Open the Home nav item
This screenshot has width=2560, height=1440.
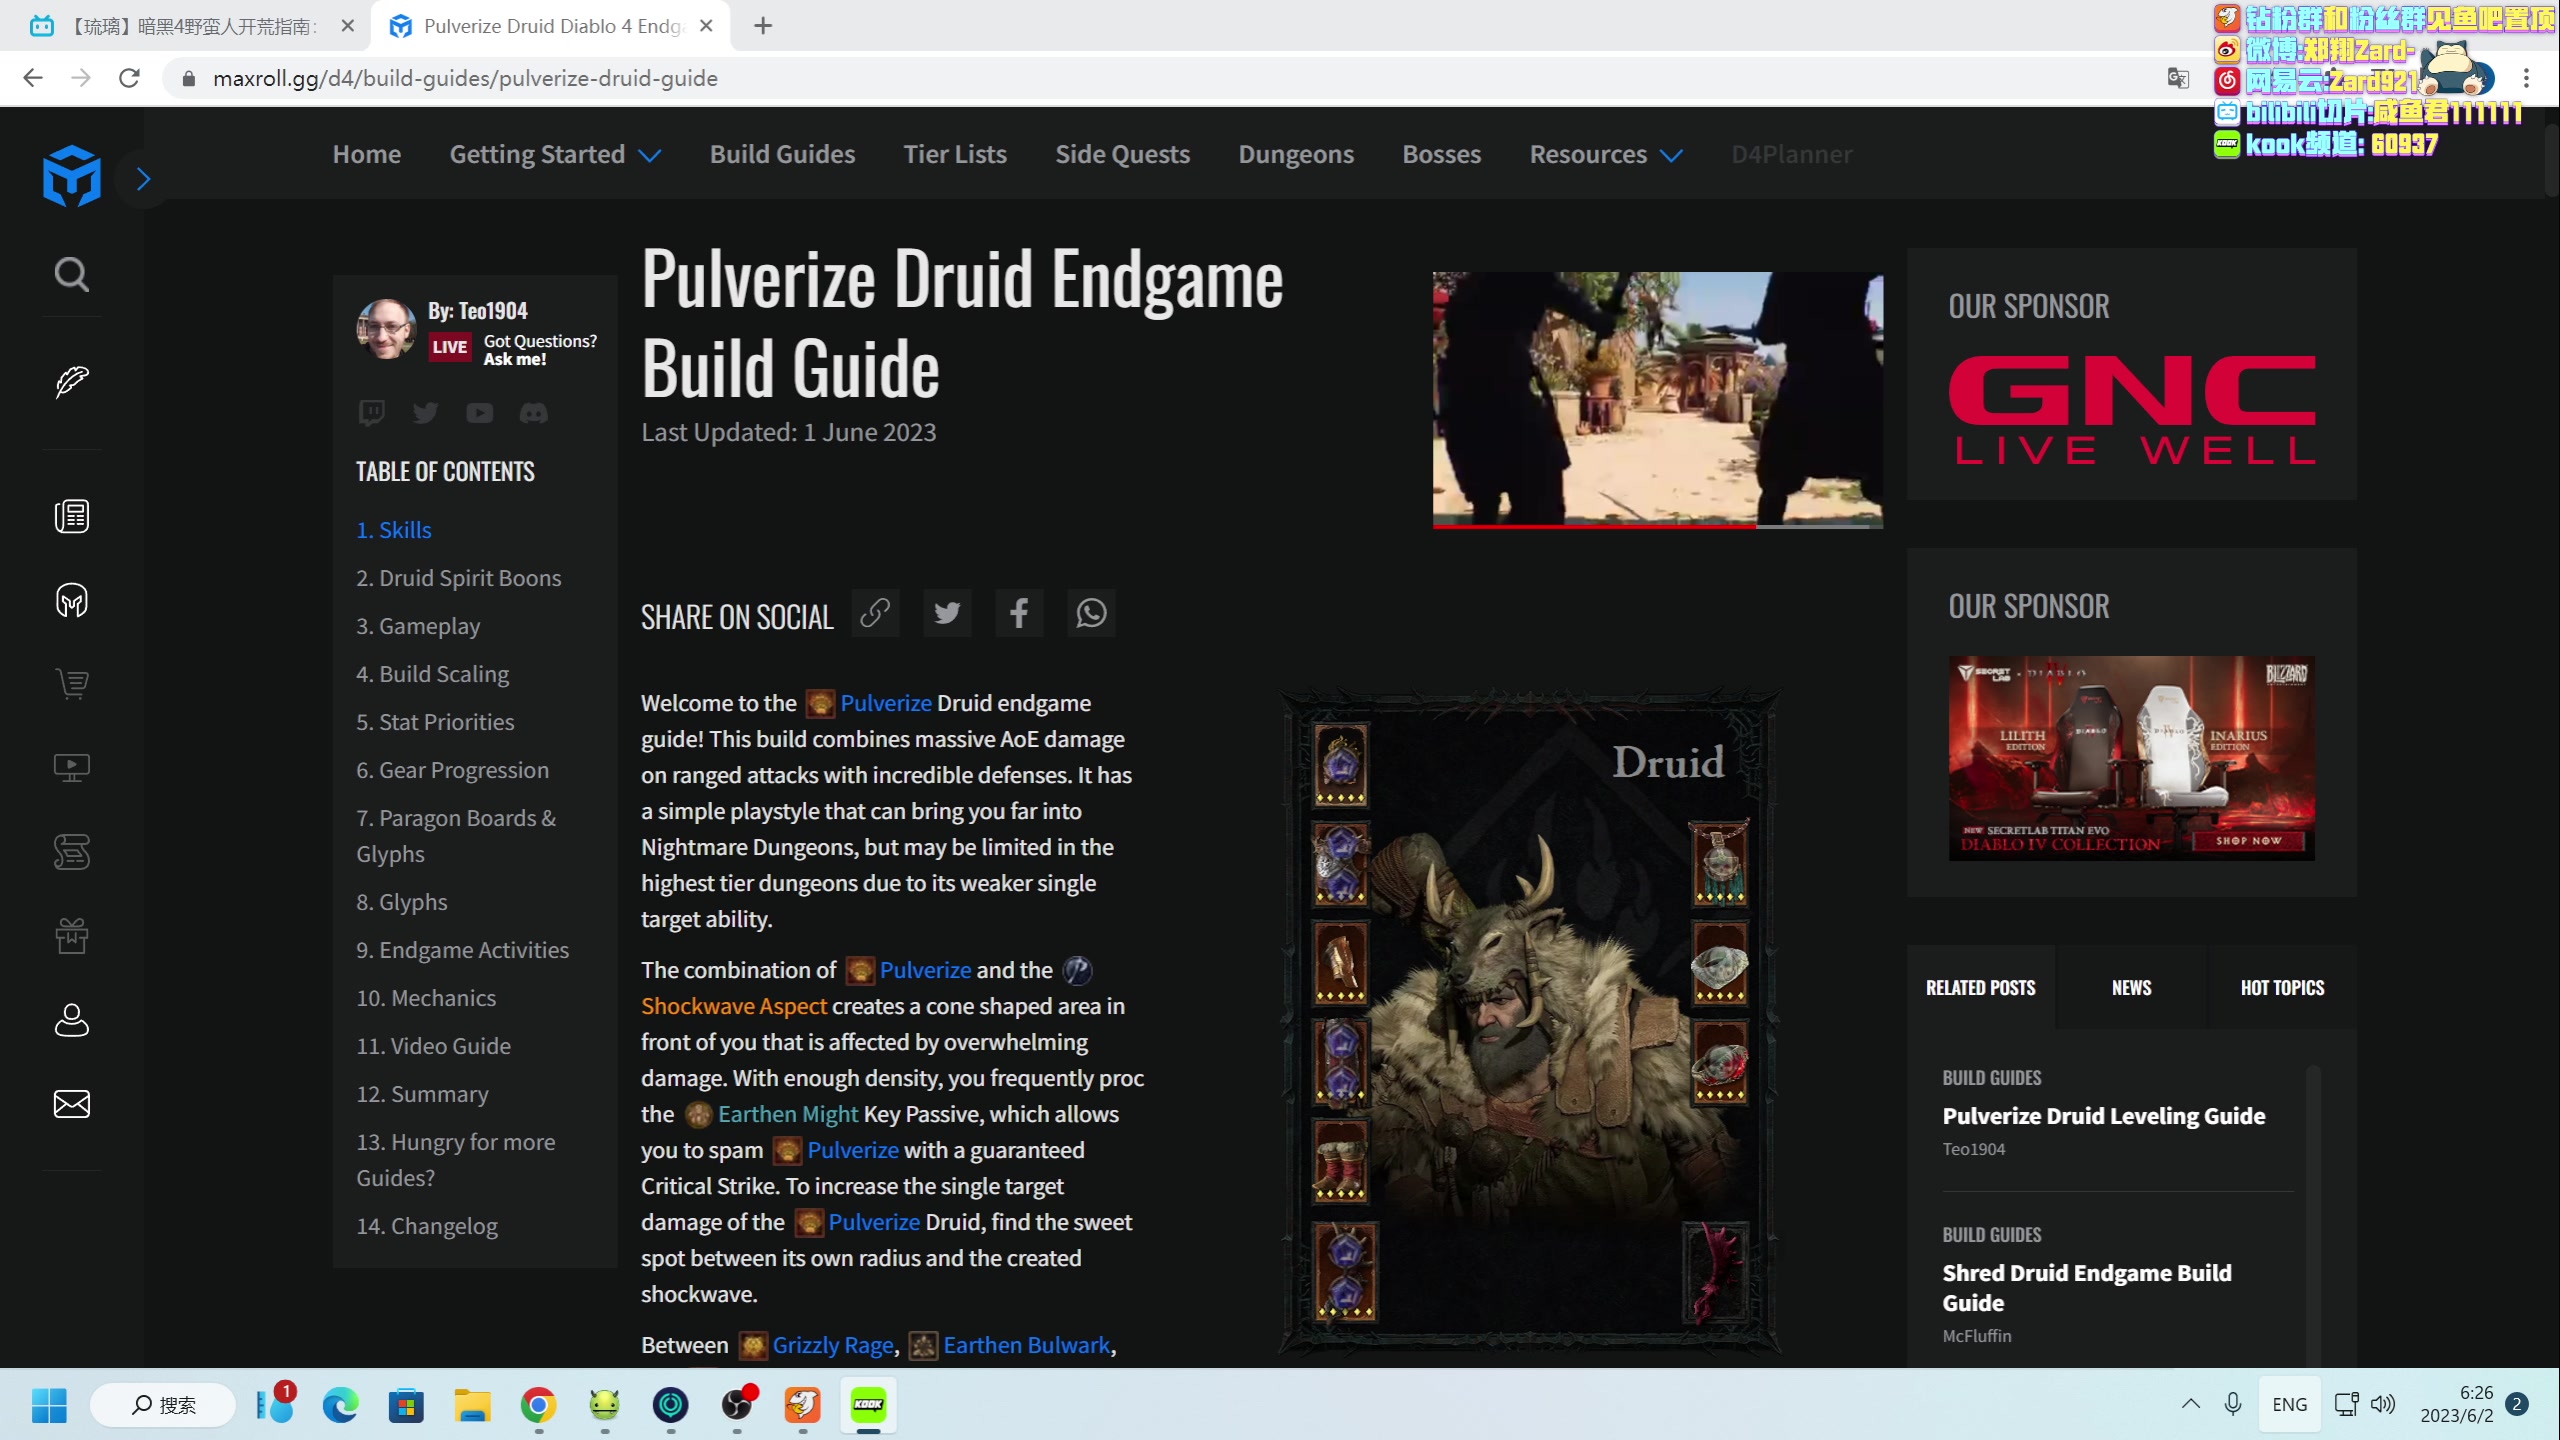(x=367, y=154)
